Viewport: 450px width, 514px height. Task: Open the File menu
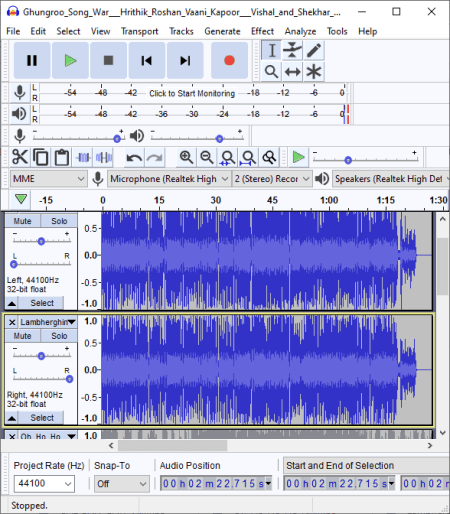pos(13,31)
